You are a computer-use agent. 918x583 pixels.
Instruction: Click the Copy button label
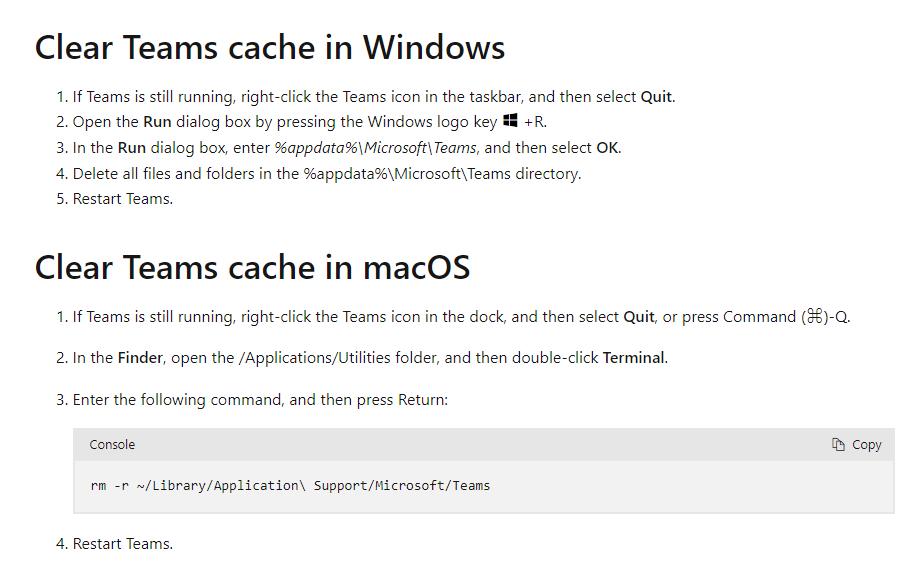[866, 445]
